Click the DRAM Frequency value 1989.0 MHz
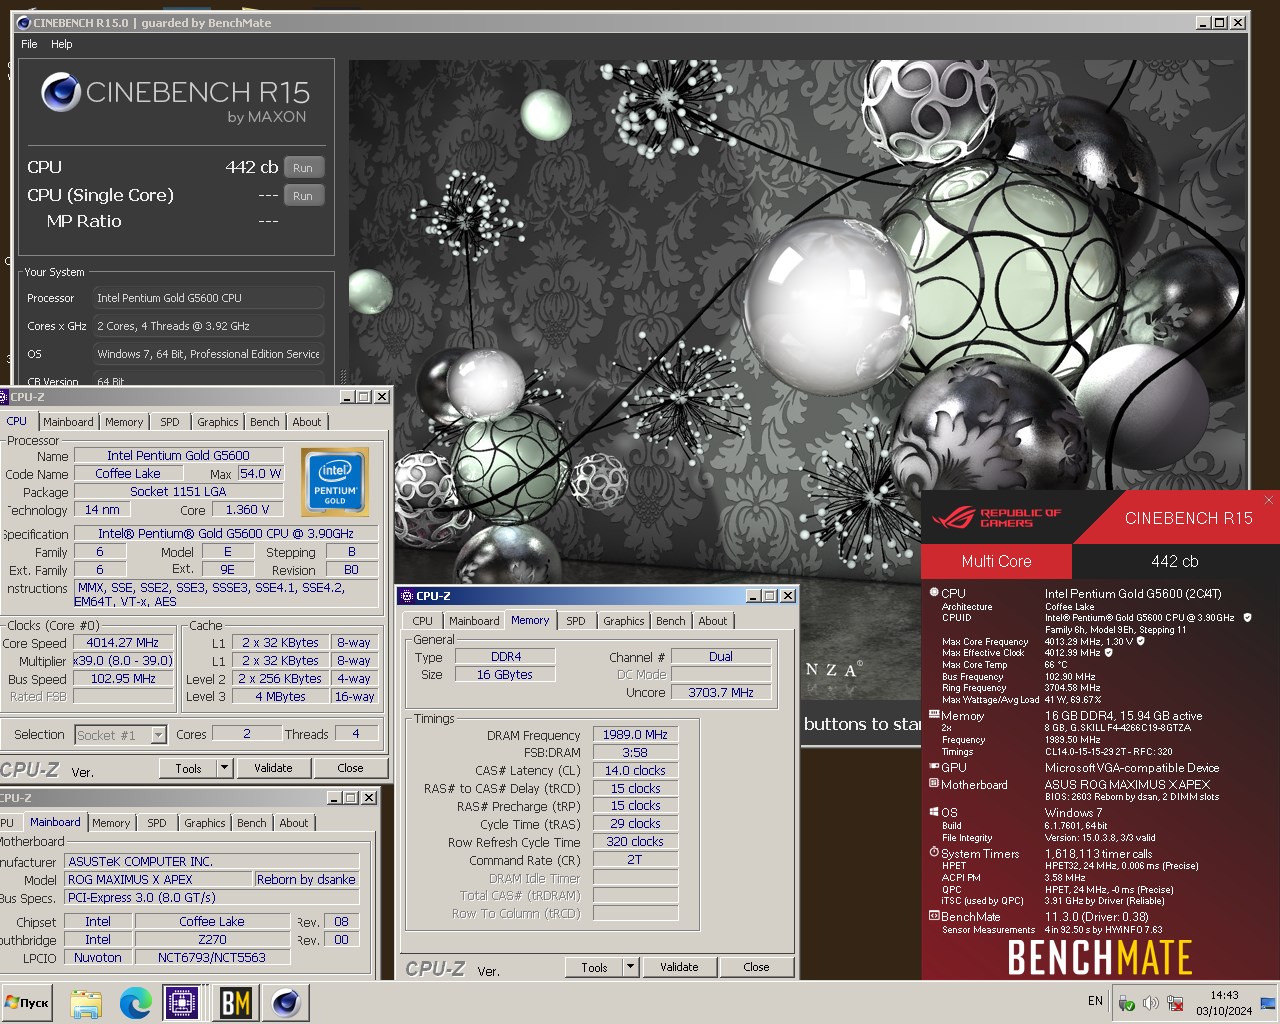1280x1024 pixels. click(635, 735)
